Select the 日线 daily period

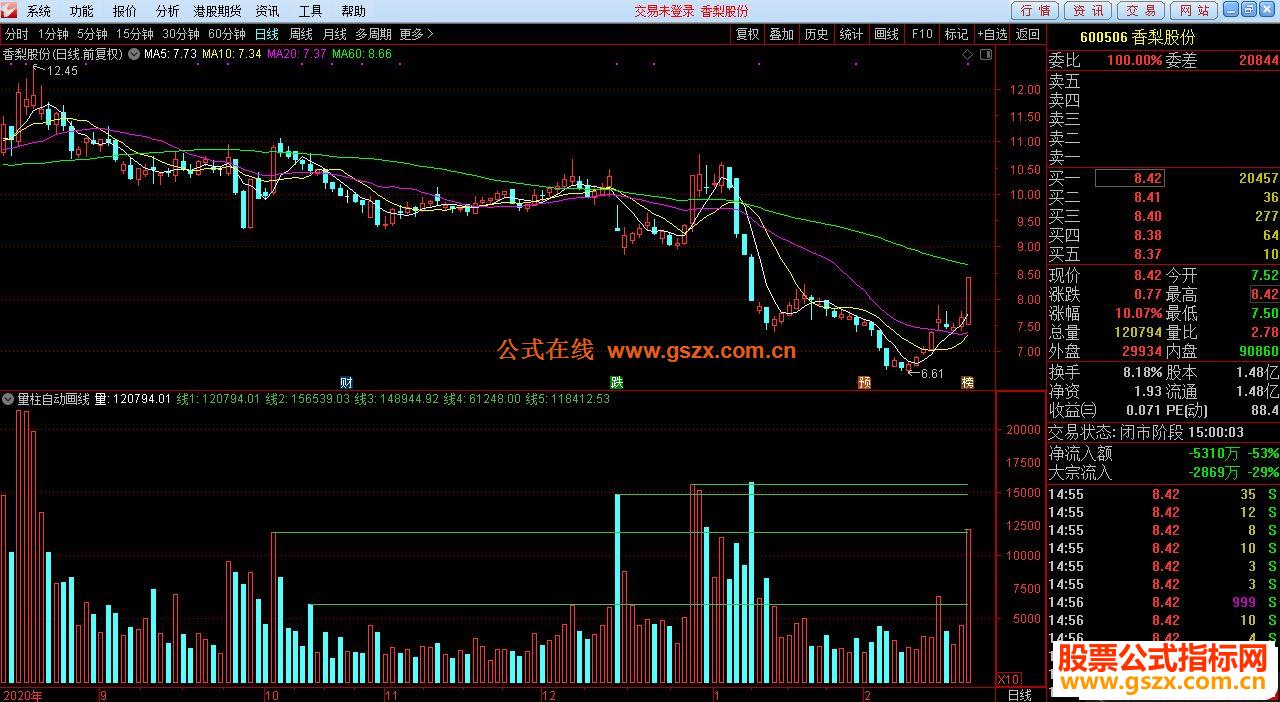click(267, 33)
